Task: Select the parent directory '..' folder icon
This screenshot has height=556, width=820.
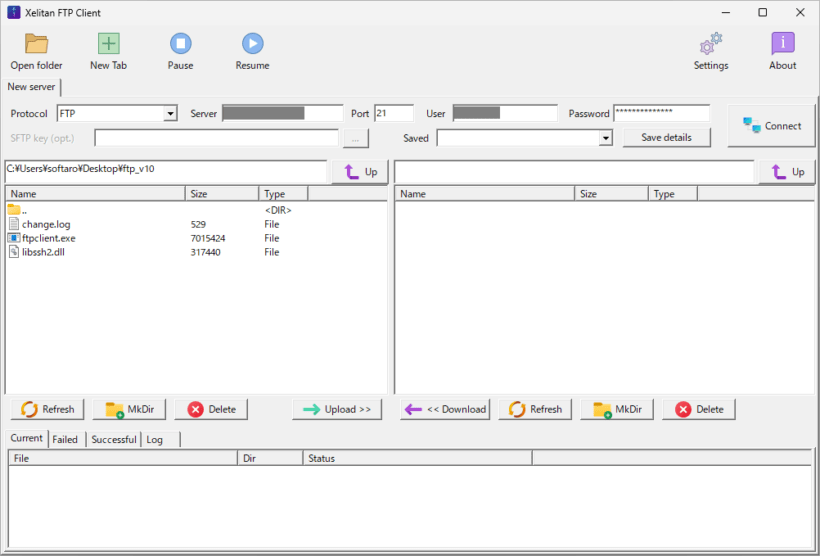Action: tap(14, 210)
